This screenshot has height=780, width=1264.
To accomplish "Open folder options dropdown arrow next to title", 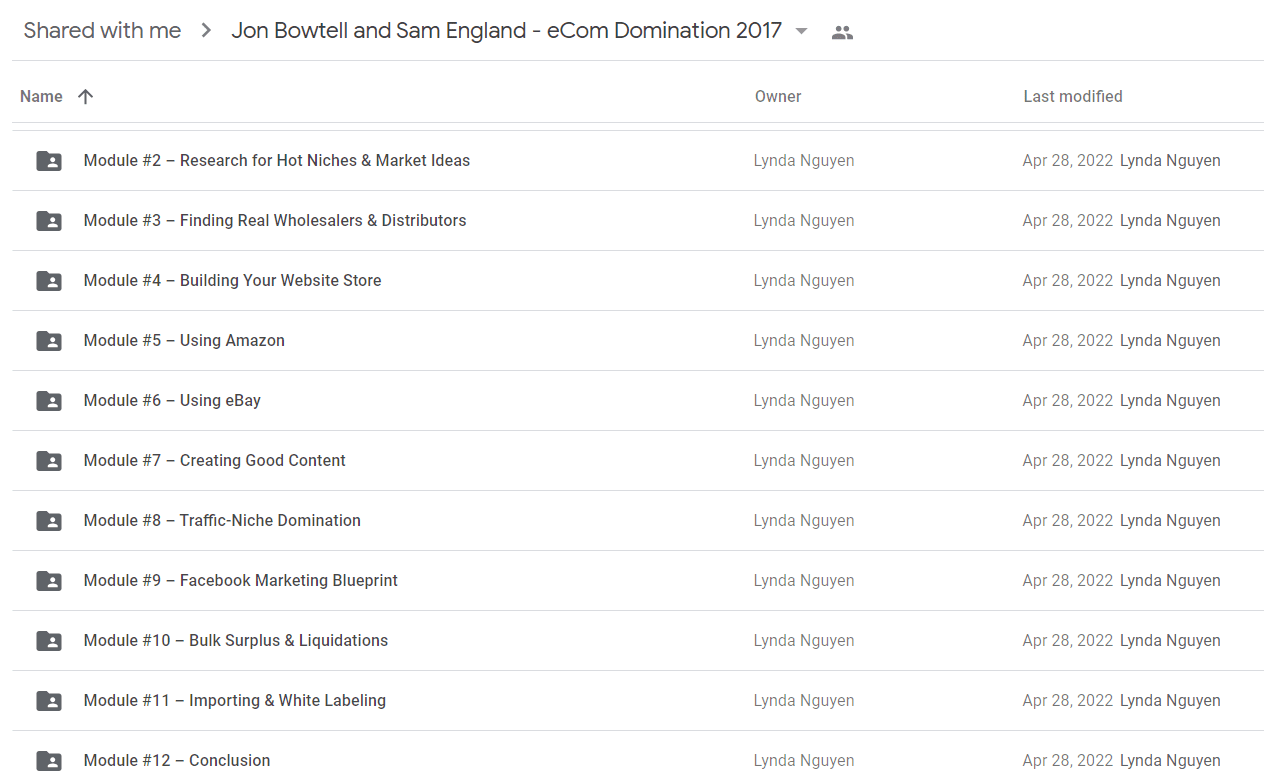I will [801, 31].
